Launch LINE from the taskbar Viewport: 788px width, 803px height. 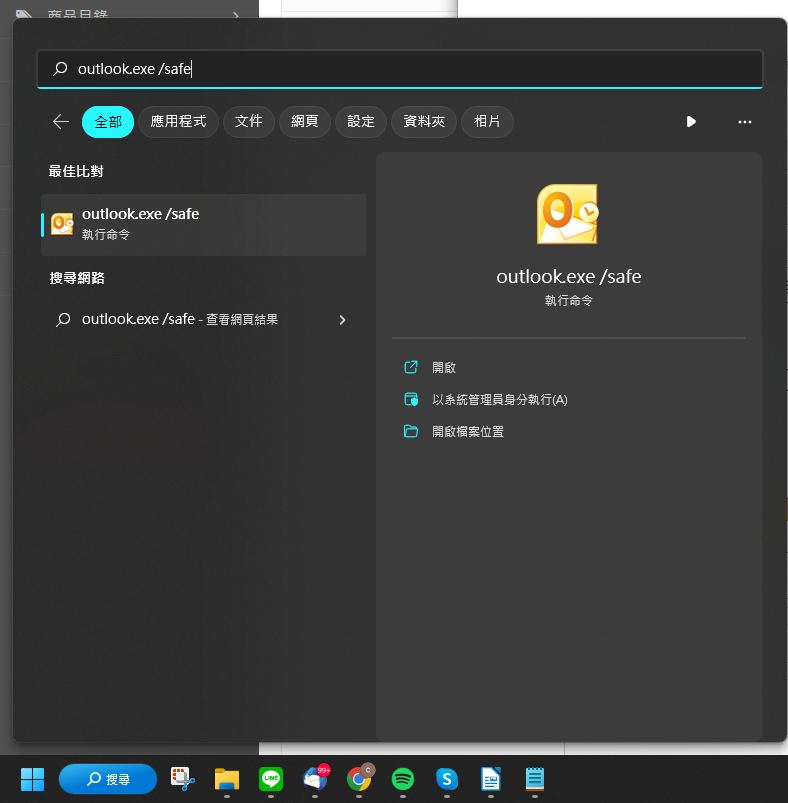[271, 778]
